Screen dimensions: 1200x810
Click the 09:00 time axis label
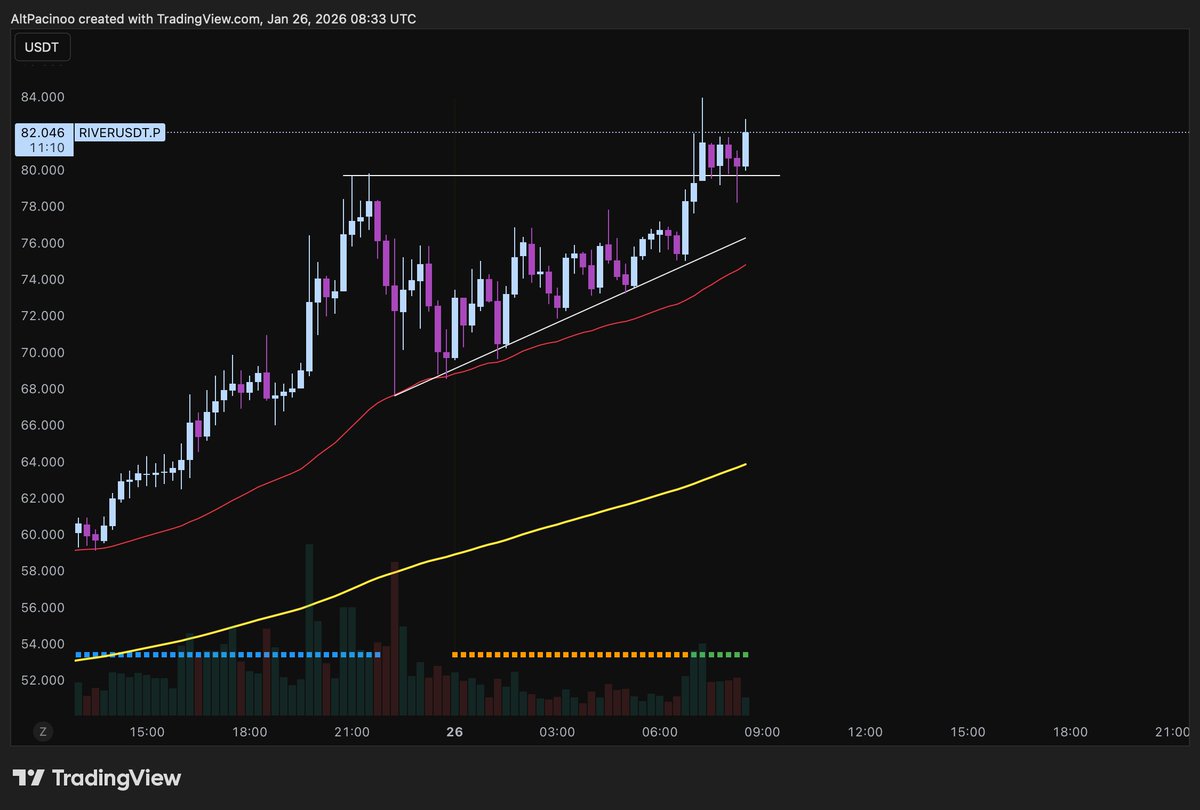(x=762, y=732)
